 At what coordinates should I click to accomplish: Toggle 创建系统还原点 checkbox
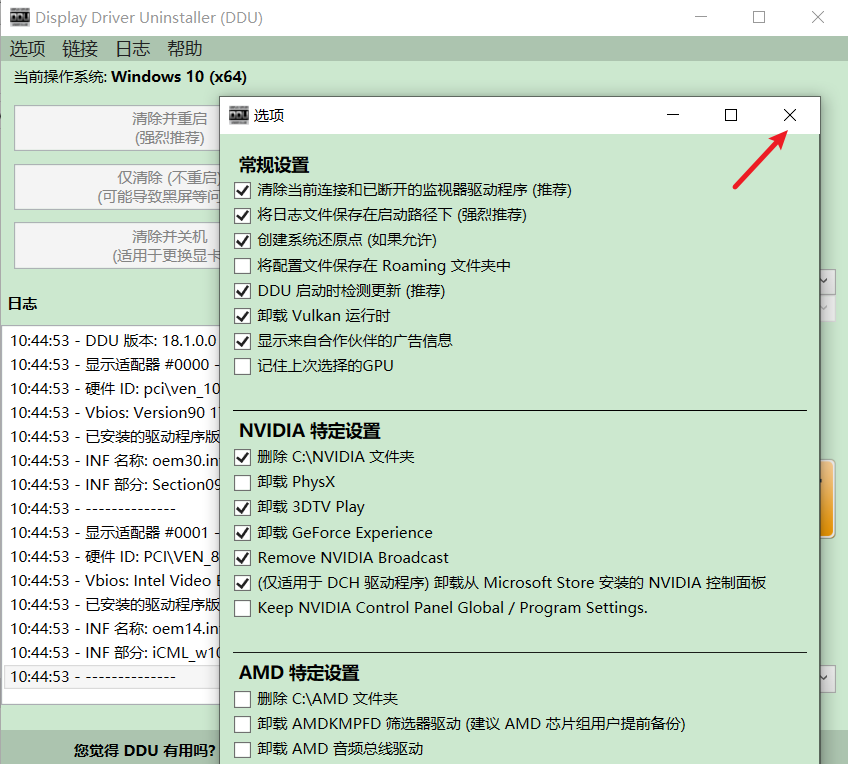pos(242,240)
